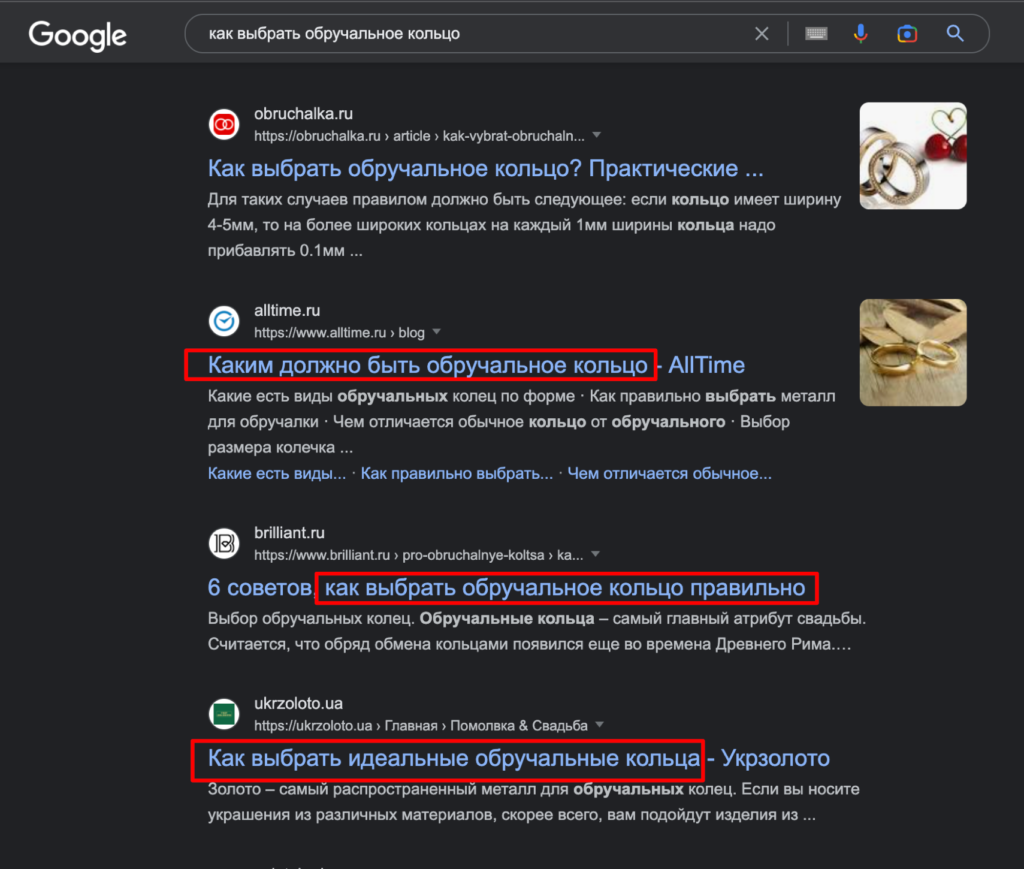Click the wedding rings with cherries thumbnail
1024x869 pixels.
[x=912, y=156]
